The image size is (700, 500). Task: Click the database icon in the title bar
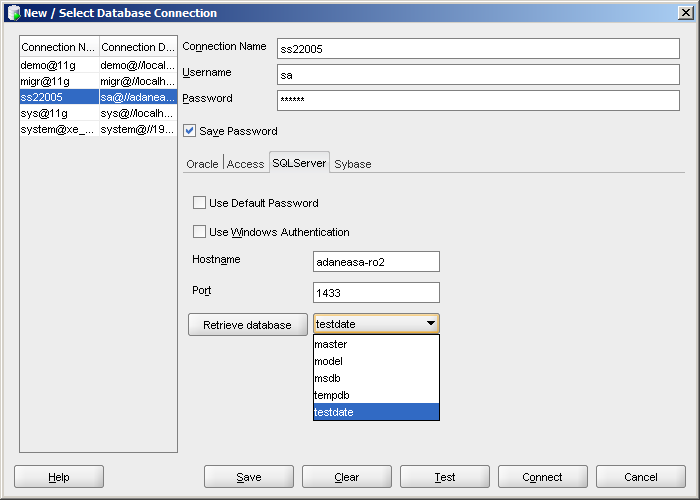[x=14, y=13]
